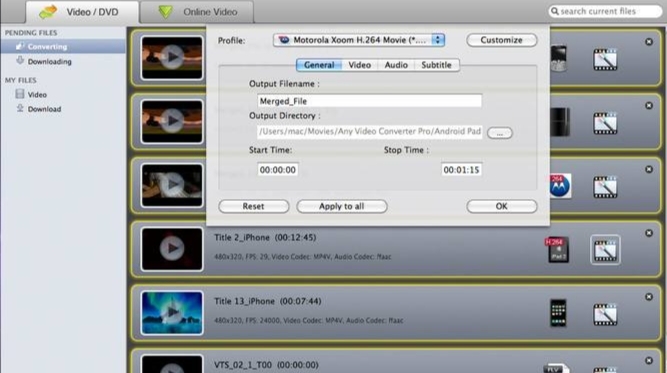Open edit clip icon for Title 2_iPhone
The image size is (667, 373).
tap(605, 250)
